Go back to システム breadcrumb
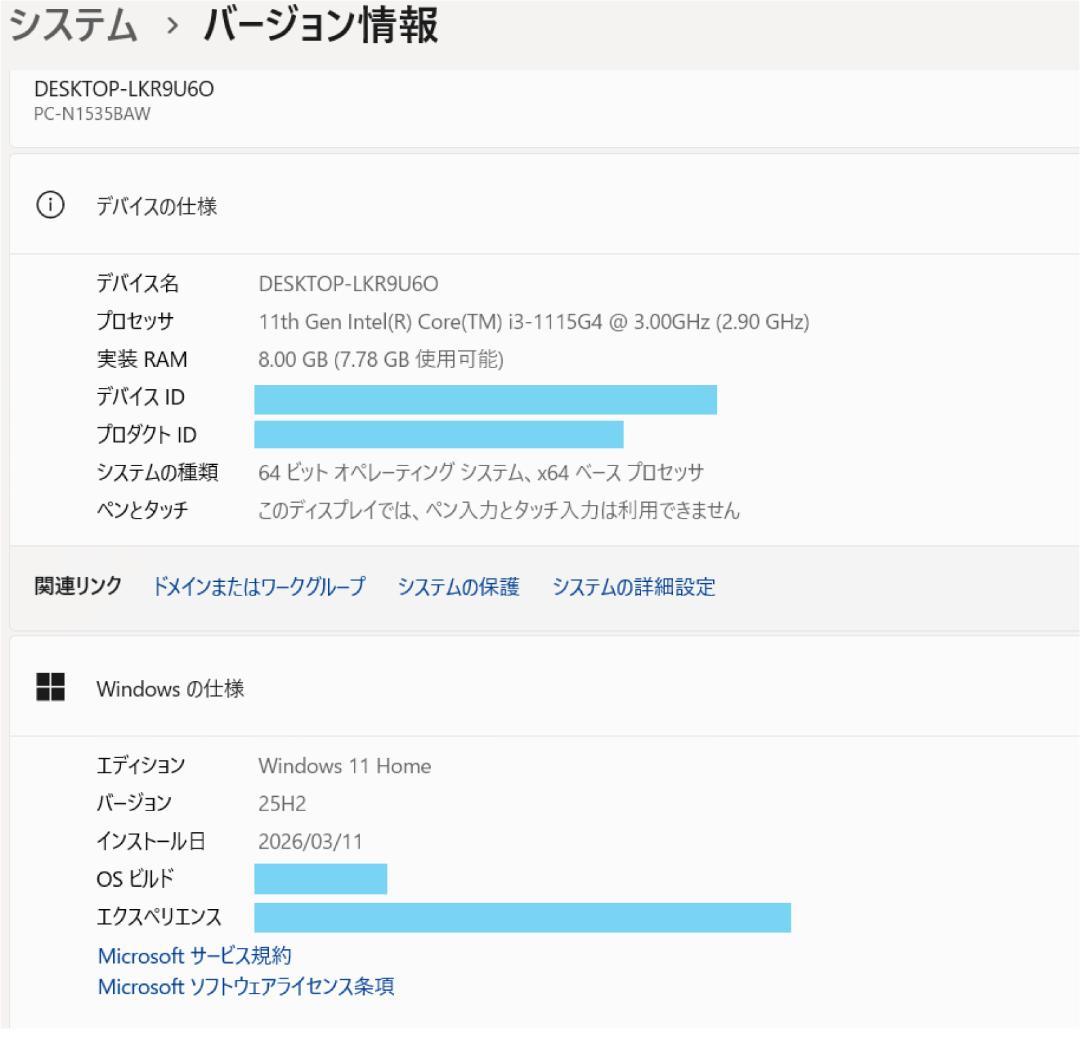 pyautogui.click(x=74, y=24)
